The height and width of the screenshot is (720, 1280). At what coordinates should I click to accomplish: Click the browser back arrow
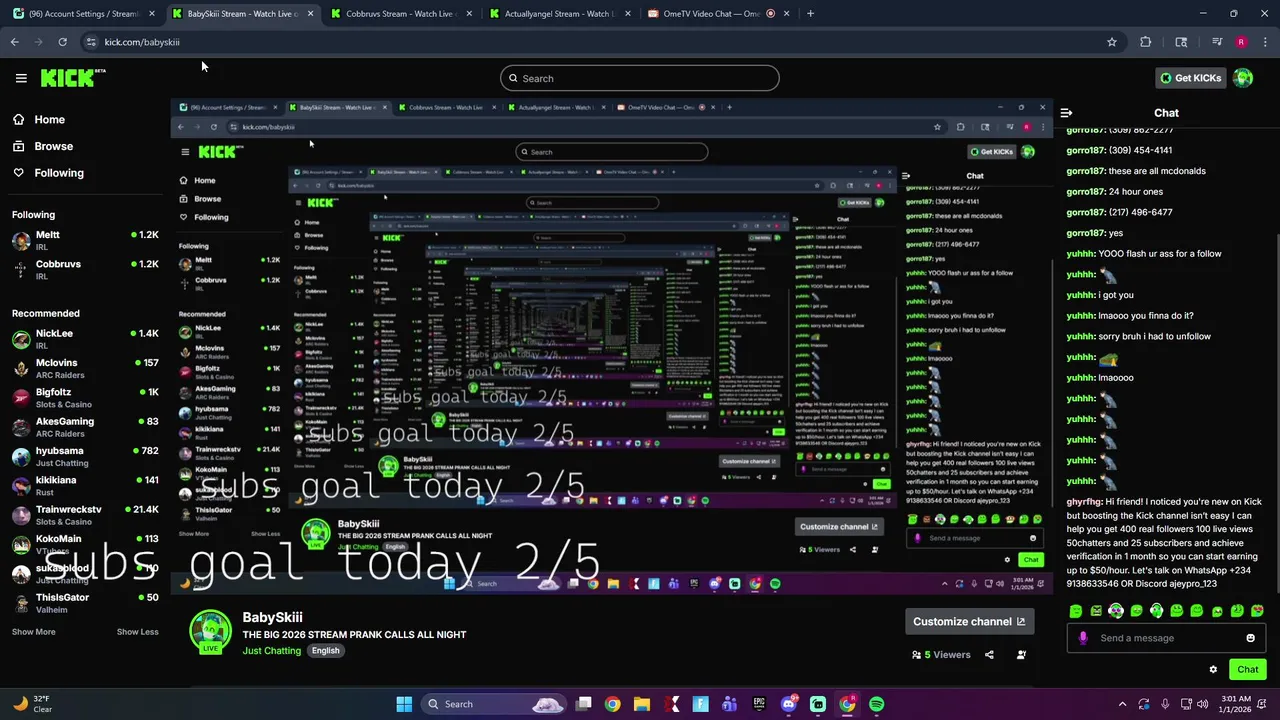click(14, 42)
